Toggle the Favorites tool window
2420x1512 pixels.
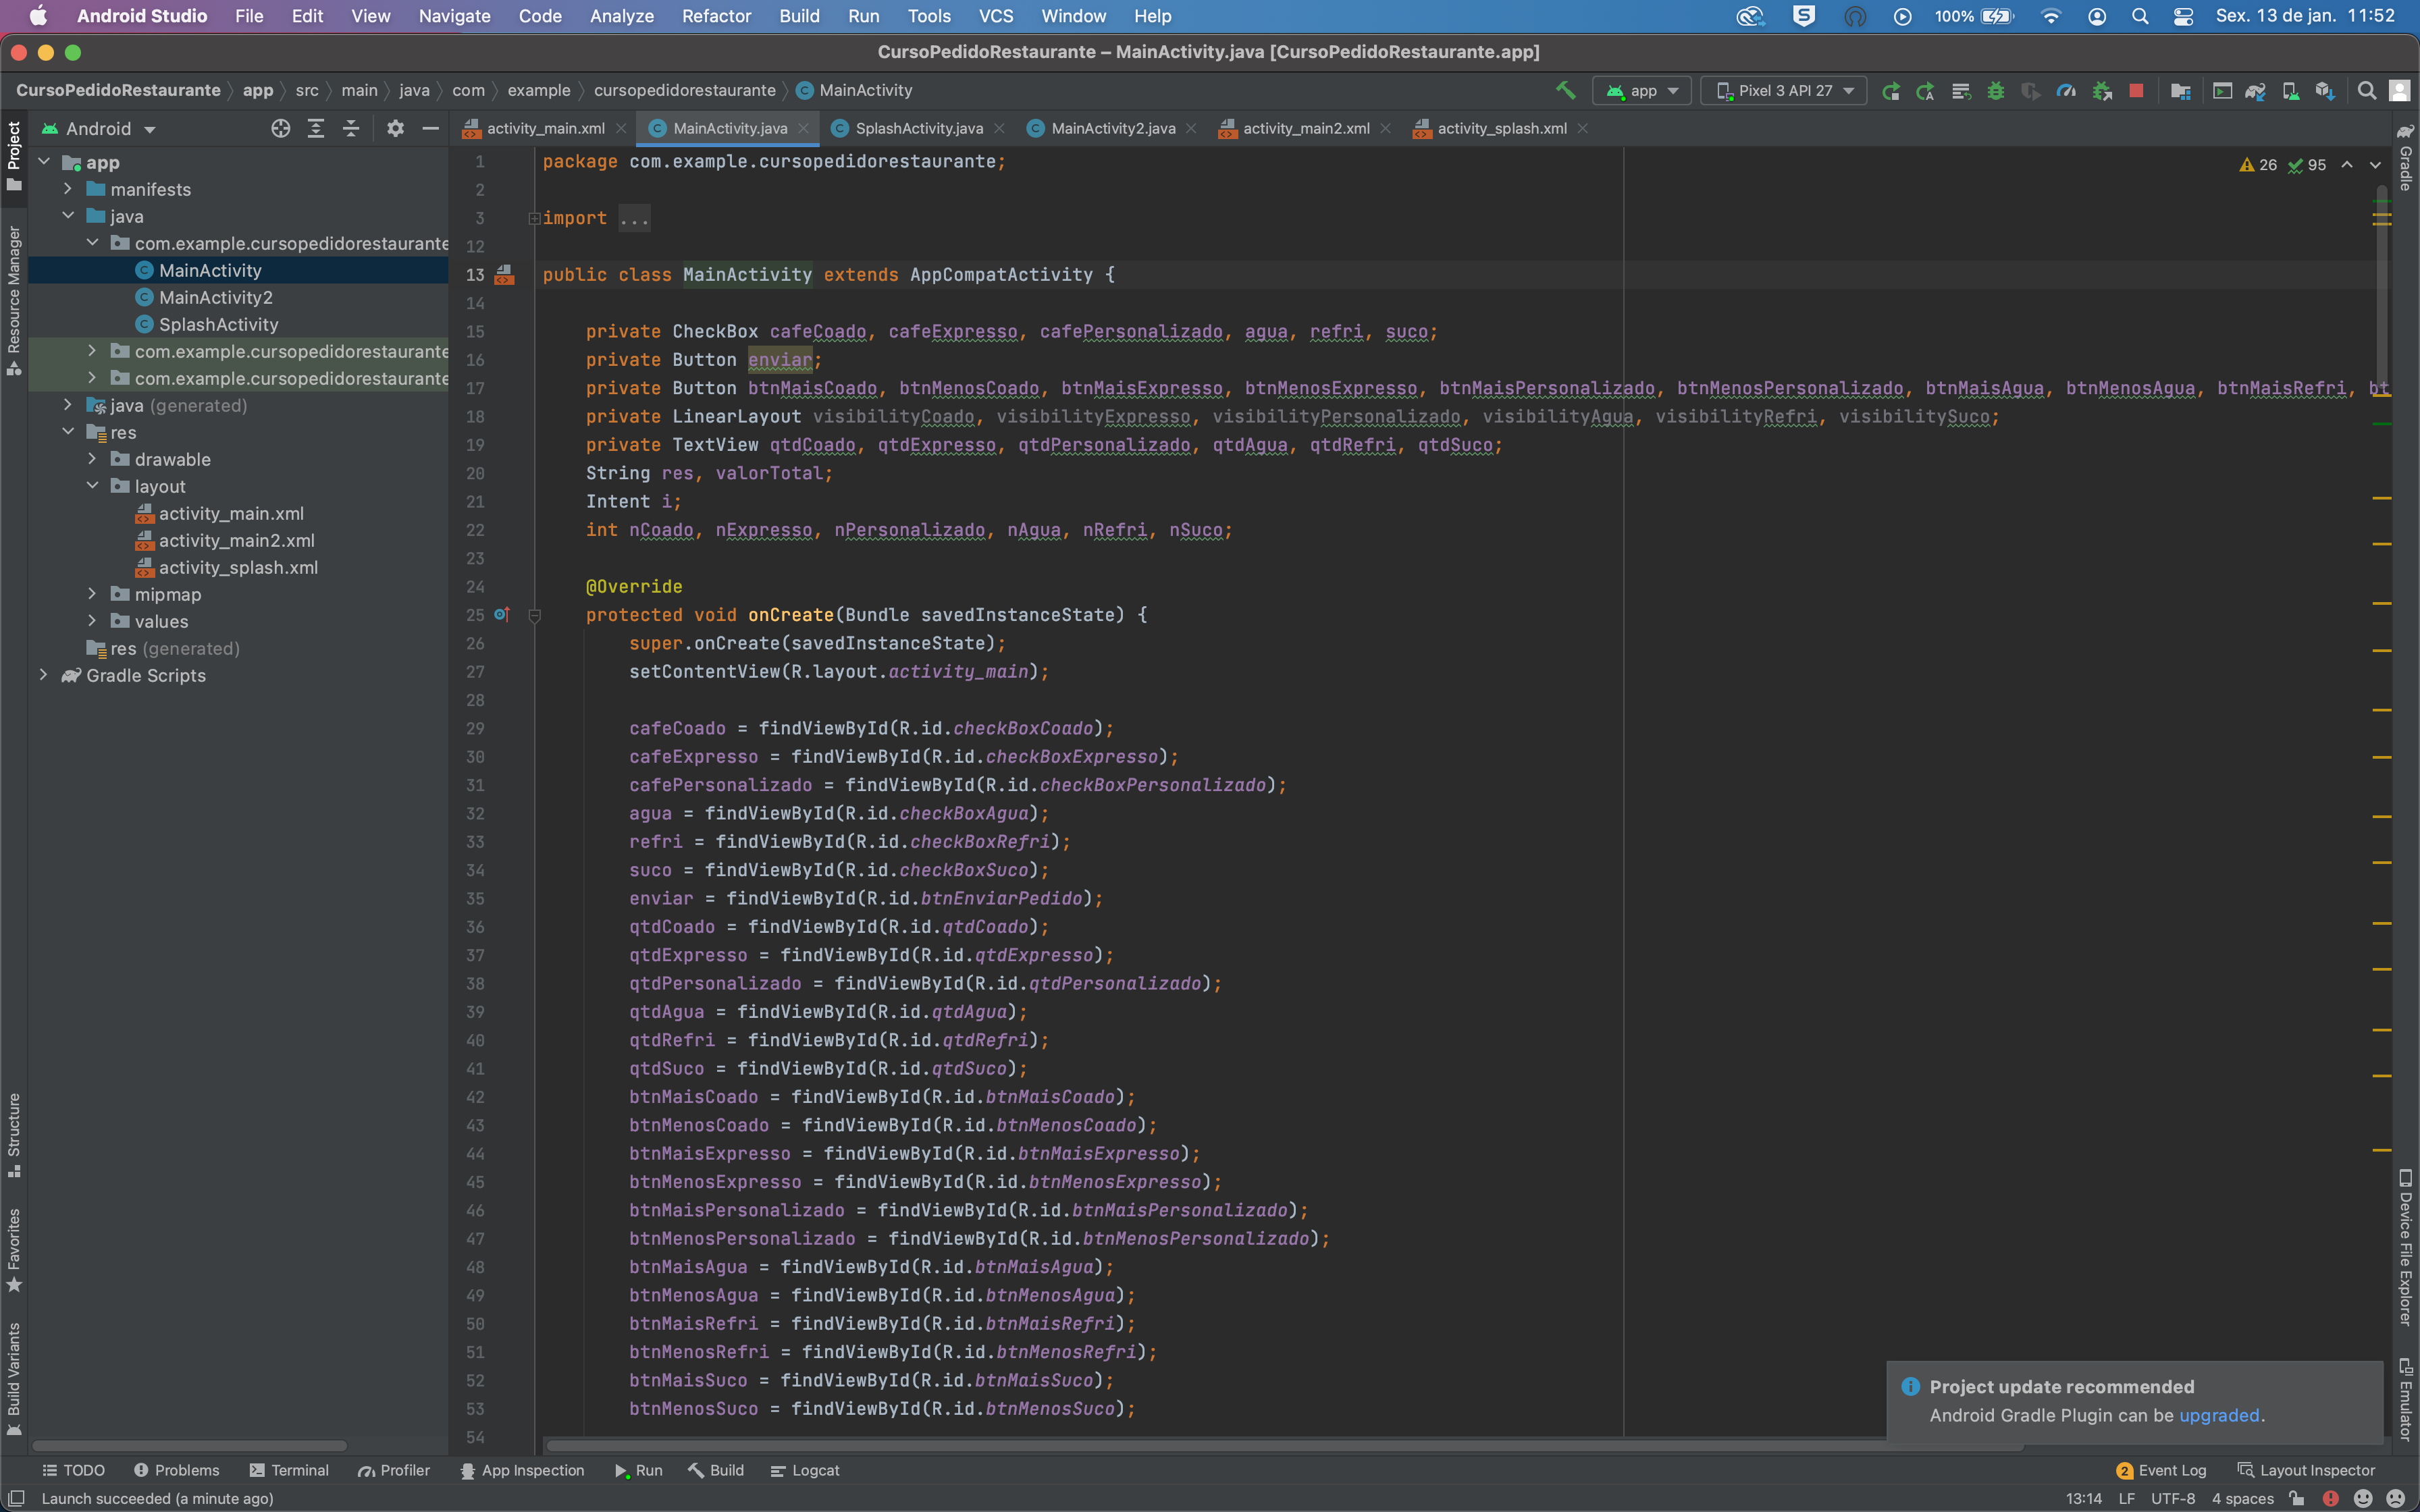(x=14, y=1250)
